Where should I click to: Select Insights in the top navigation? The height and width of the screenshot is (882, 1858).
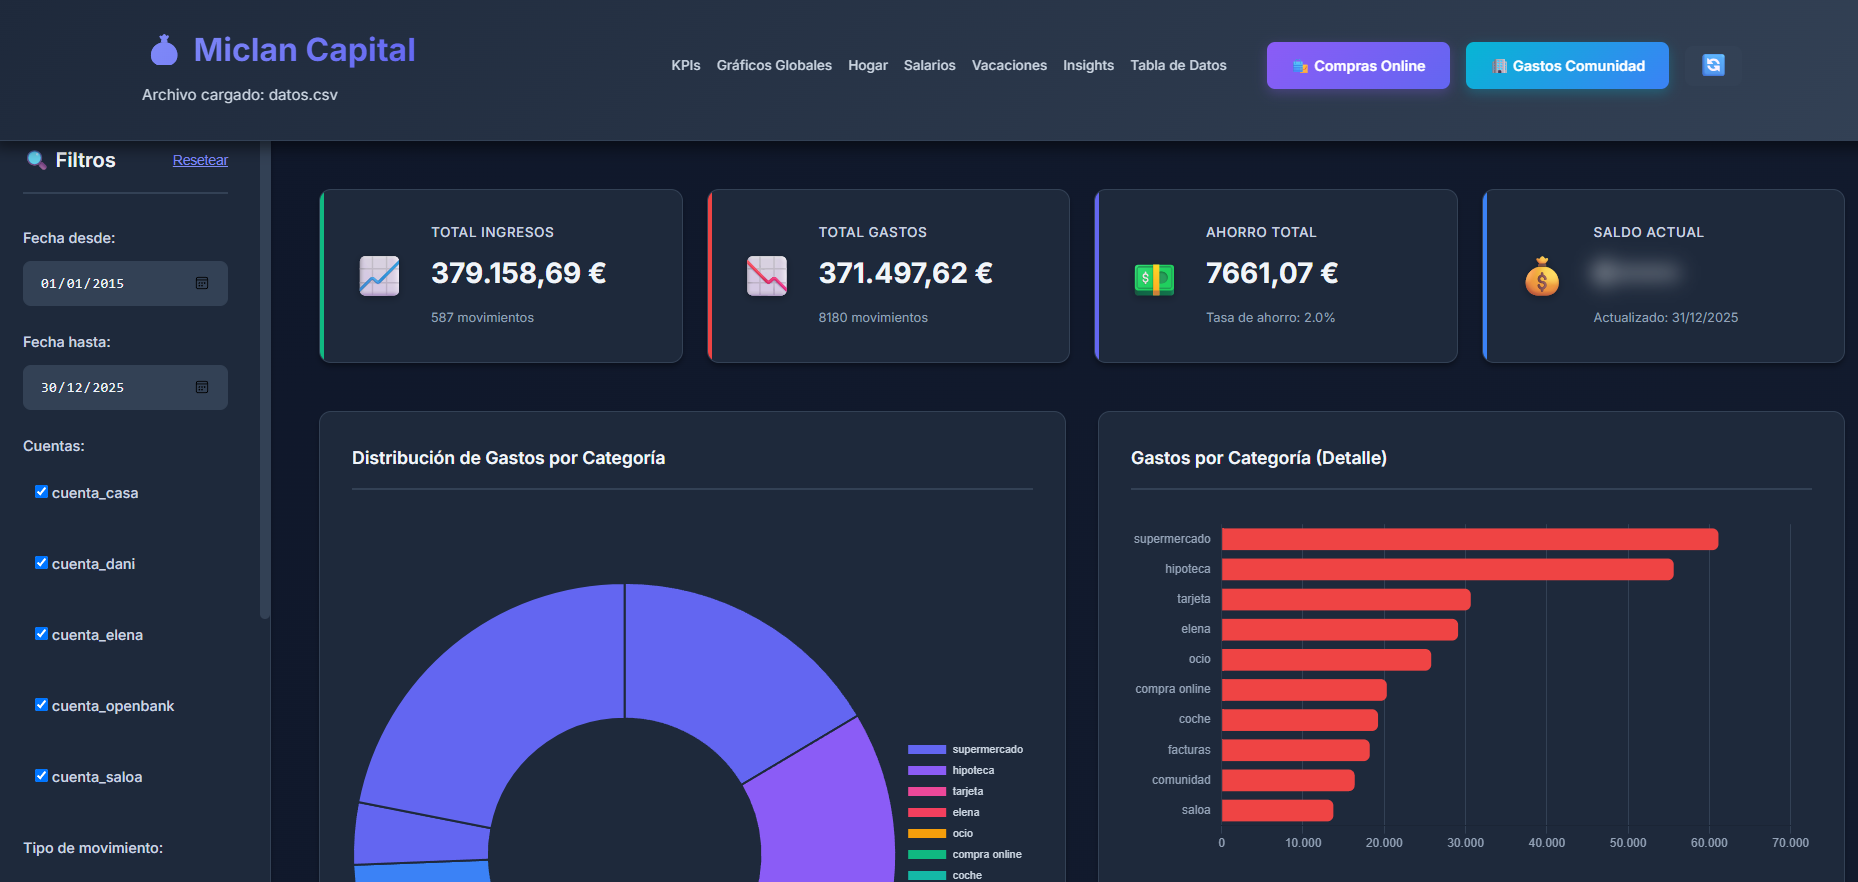tap(1088, 65)
